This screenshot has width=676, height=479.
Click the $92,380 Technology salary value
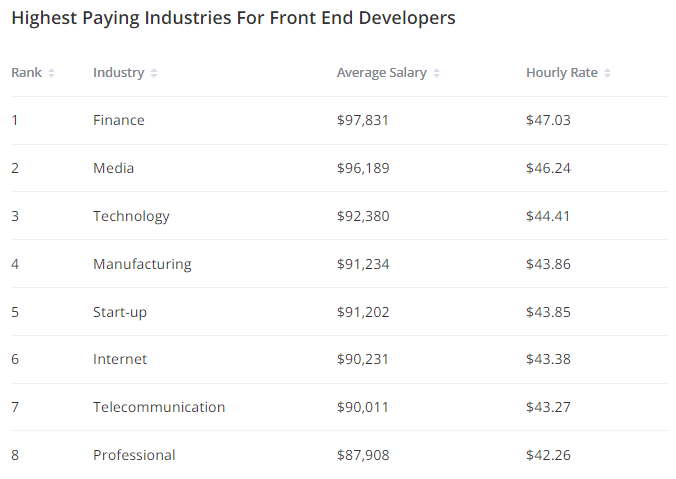[363, 216]
